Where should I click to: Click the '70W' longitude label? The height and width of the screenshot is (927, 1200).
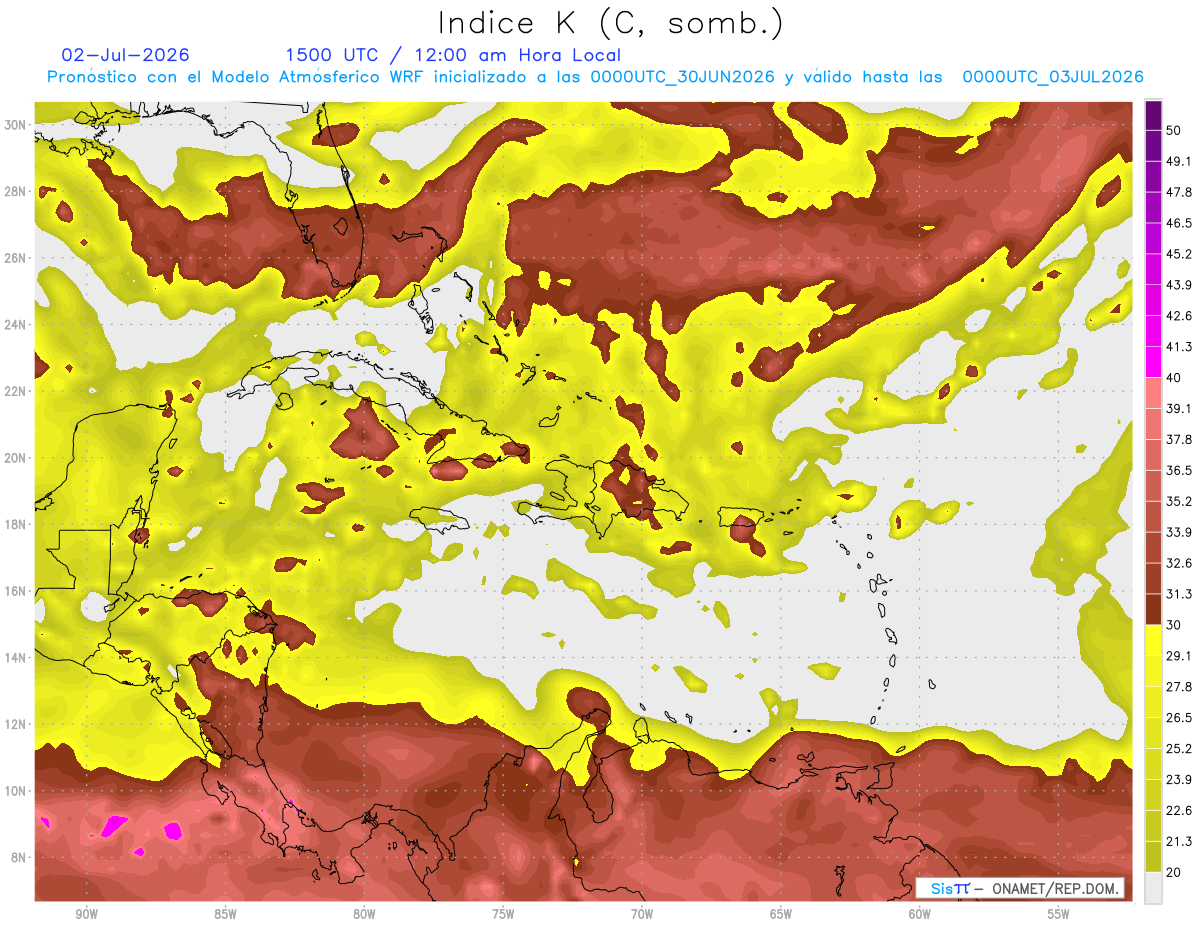click(642, 914)
